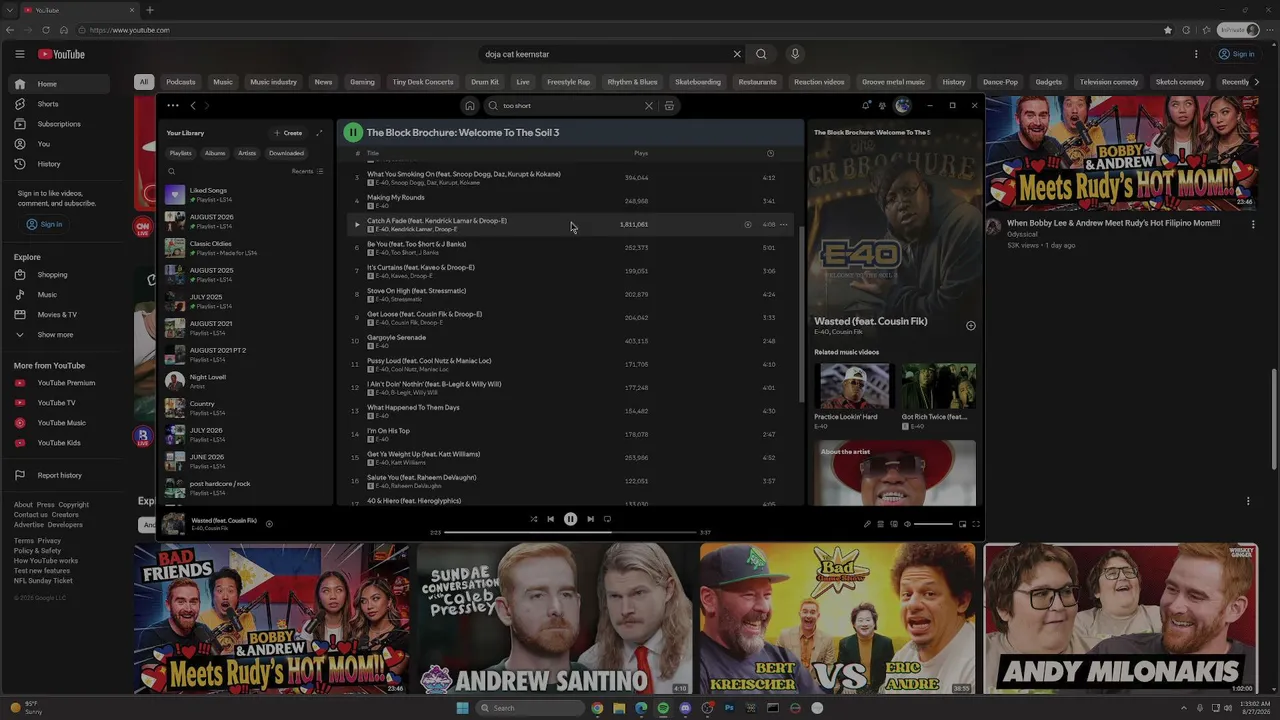This screenshot has width=1280, height=720.
Task: Open Night Lovell artist in library
Action: point(245,381)
